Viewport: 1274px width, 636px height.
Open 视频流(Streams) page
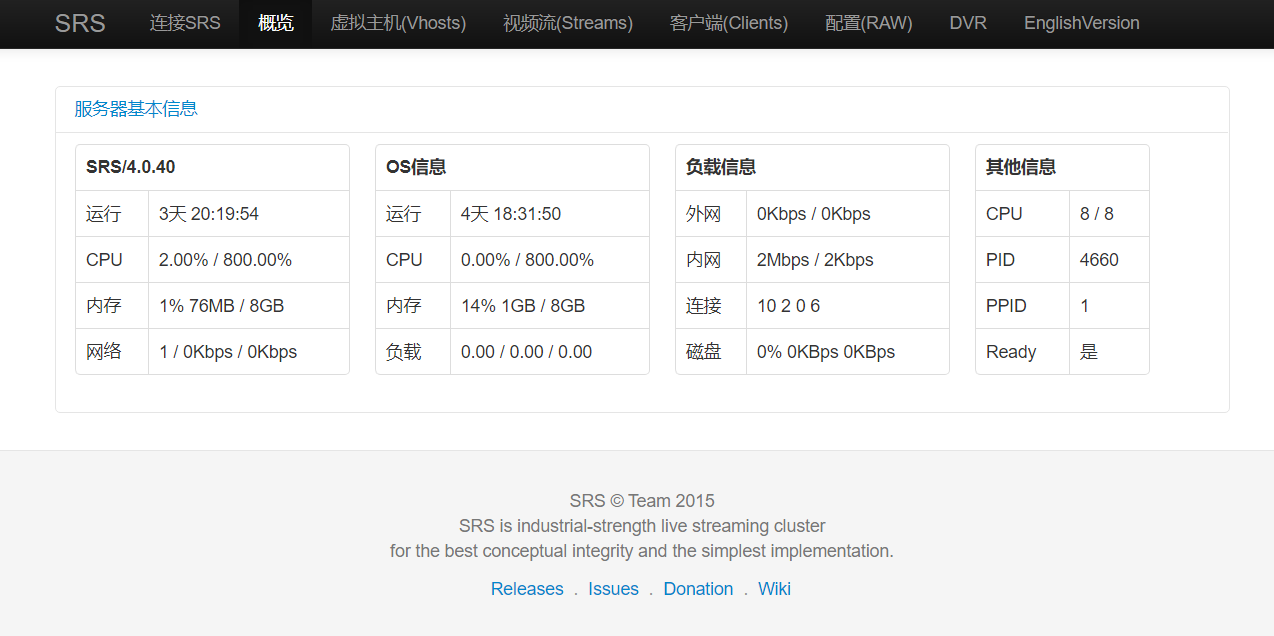(568, 23)
